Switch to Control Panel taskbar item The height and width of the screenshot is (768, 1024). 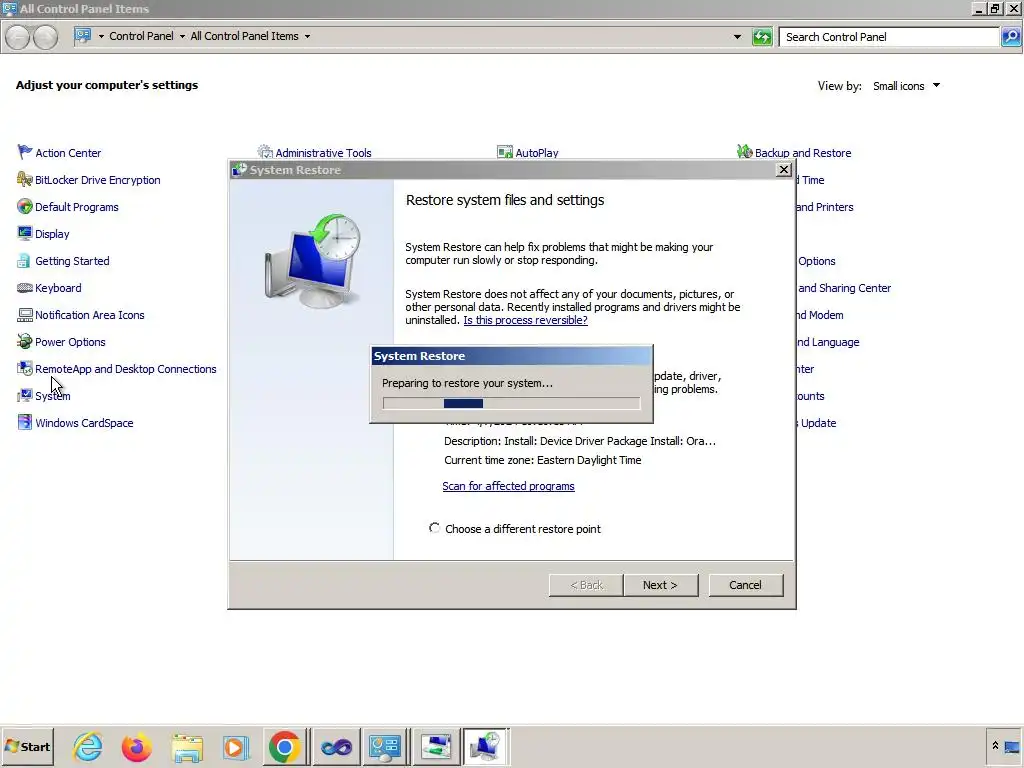click(385, 746)
